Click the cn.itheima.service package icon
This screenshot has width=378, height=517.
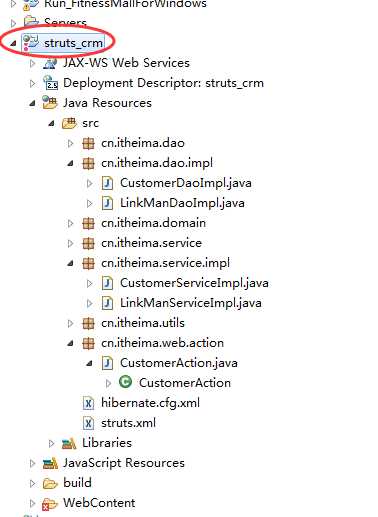[88, 243]
